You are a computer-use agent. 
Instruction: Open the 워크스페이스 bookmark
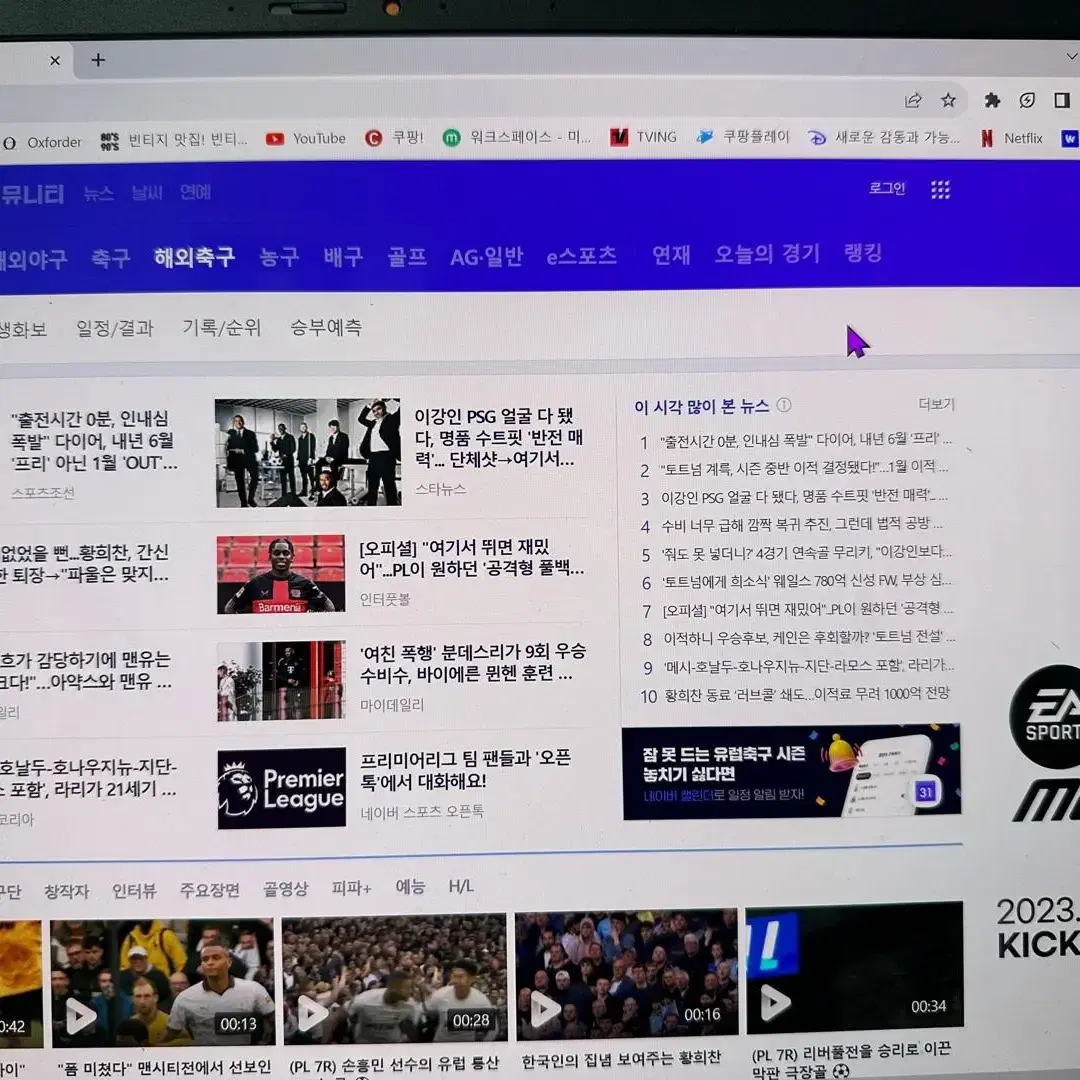tap(517, 137)
